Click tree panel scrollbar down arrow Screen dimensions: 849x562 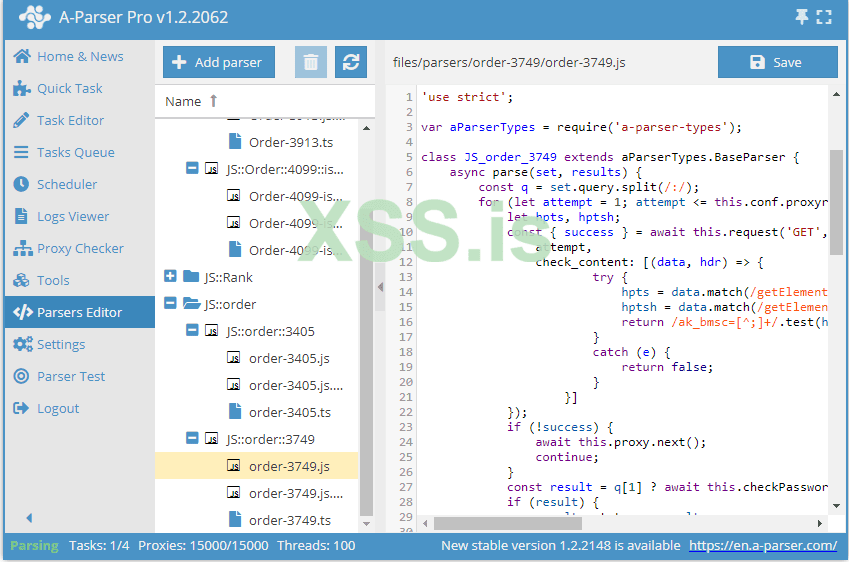(x=367, y=524)
